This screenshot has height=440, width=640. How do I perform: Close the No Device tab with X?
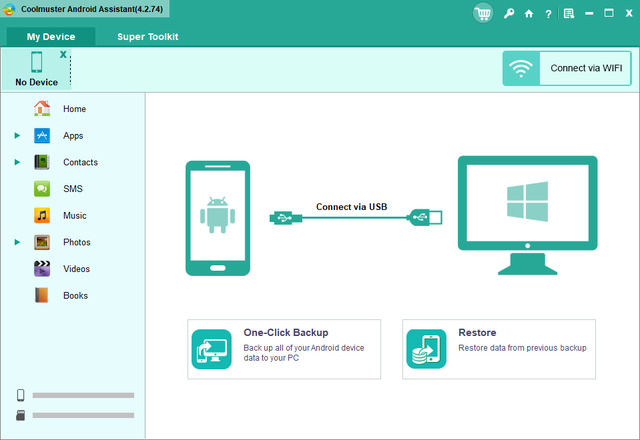[x=63, y=54]
